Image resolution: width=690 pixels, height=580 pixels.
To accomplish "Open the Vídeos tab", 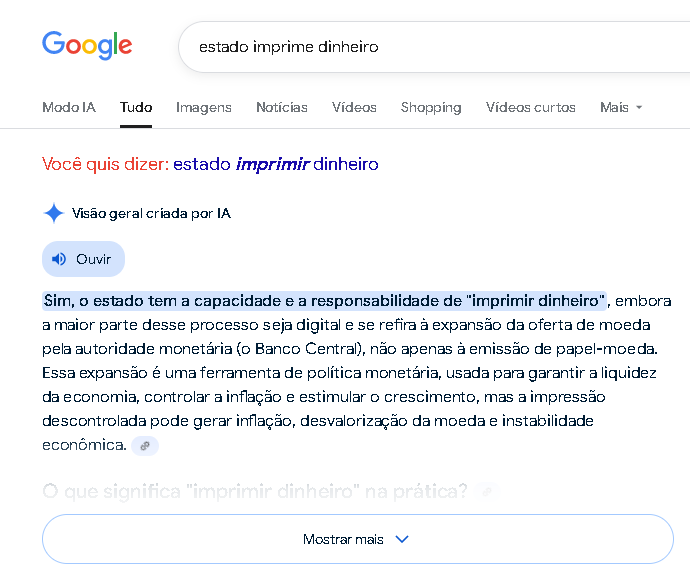I will pos(354,107).
